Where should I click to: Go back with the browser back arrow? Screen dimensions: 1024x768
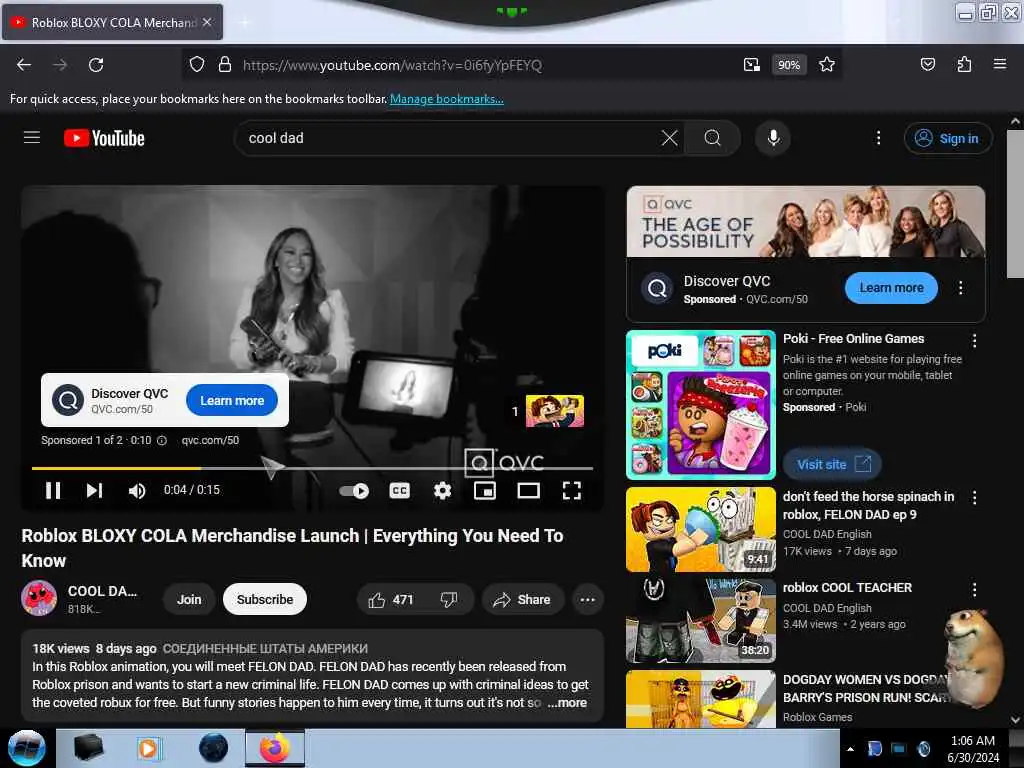tap(24, 65)
